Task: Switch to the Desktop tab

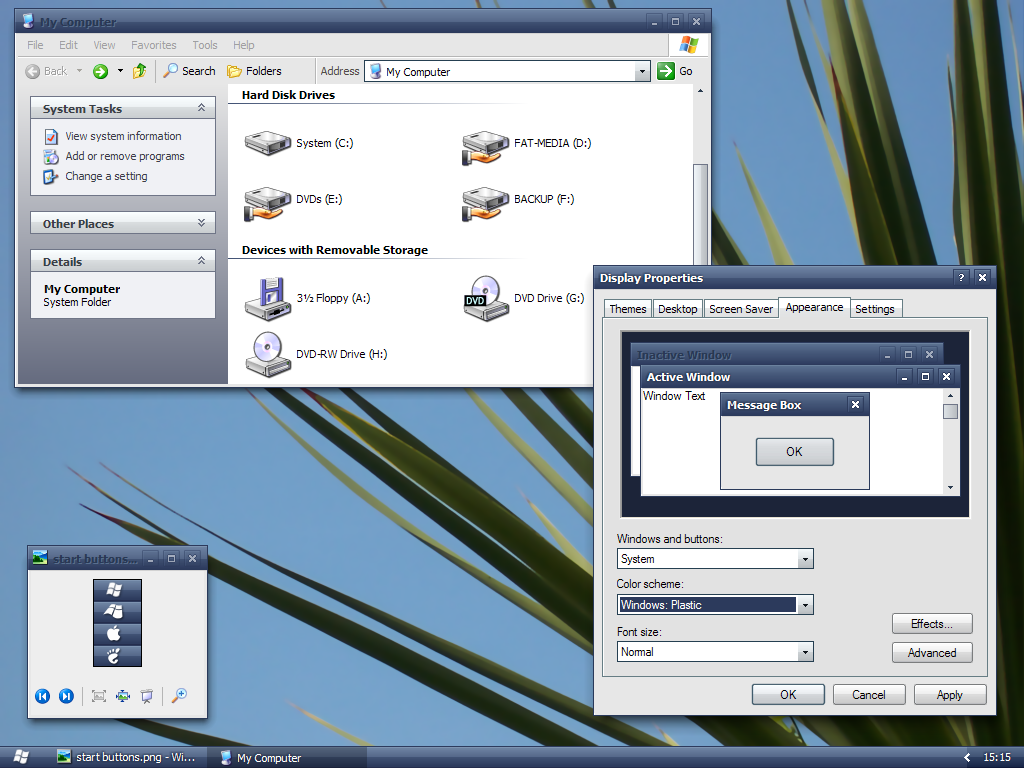Action: 677,309
